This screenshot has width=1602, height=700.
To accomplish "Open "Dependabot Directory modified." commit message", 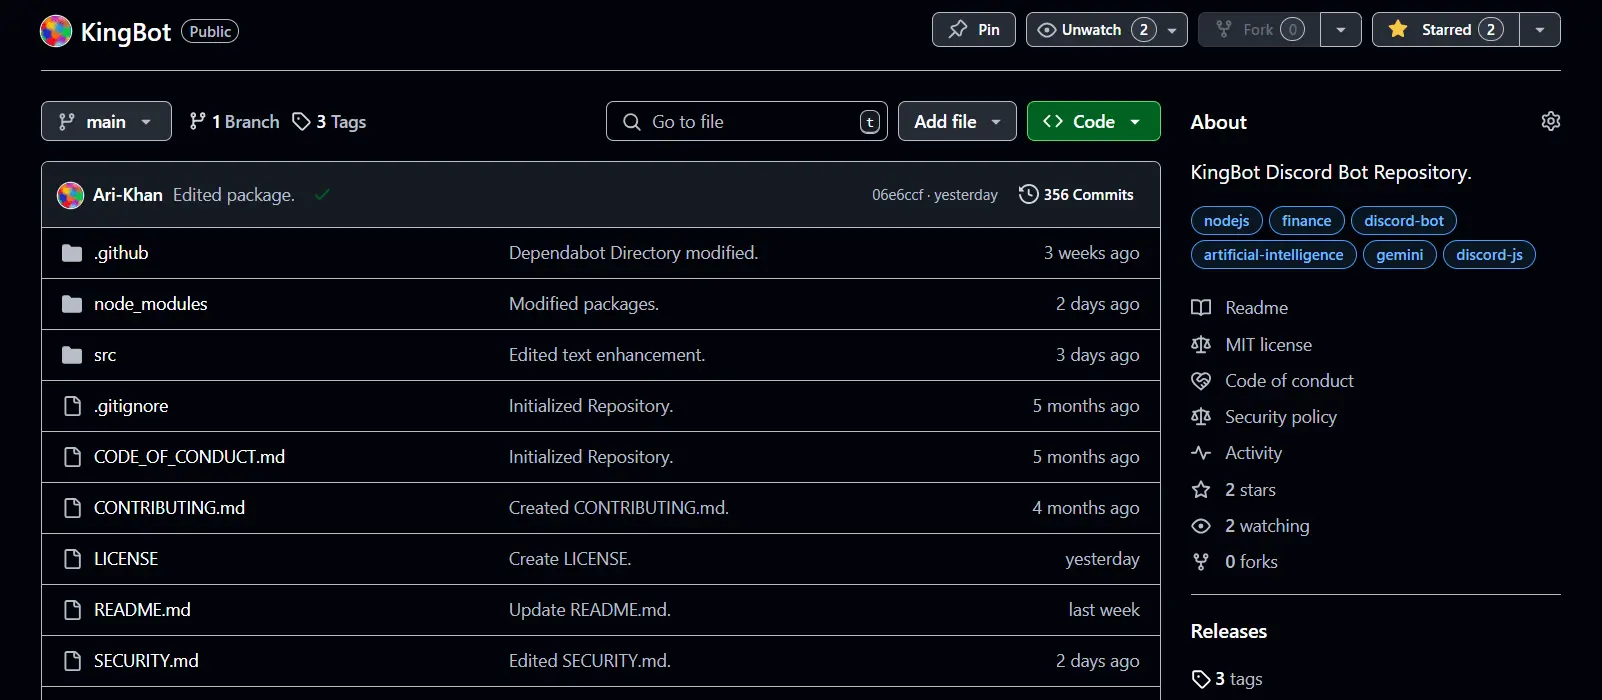I will tap(633, 253).
